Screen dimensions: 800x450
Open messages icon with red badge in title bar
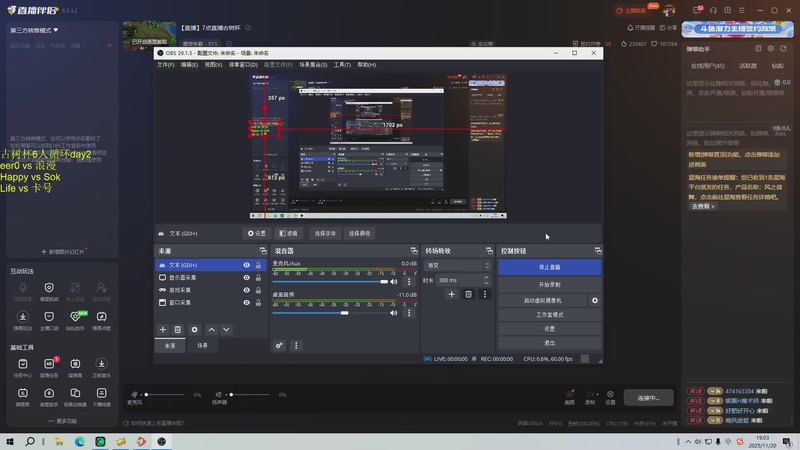pyautogui.click(x=697, y=10)
